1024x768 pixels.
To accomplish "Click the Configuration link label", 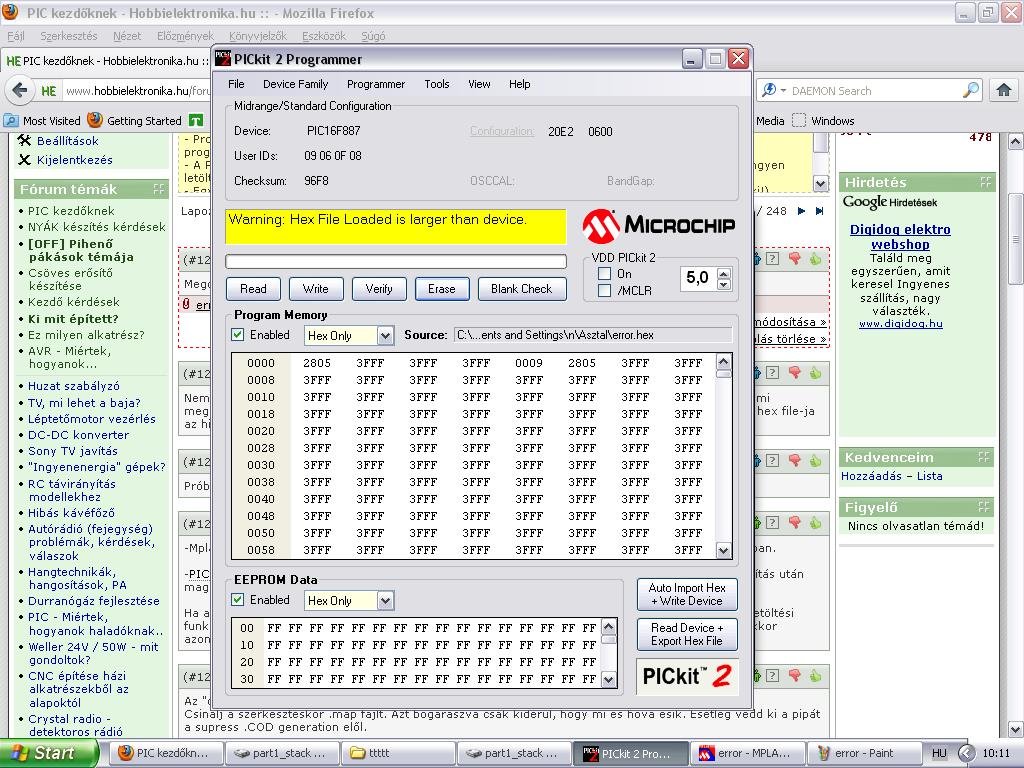I will point(502,131).
